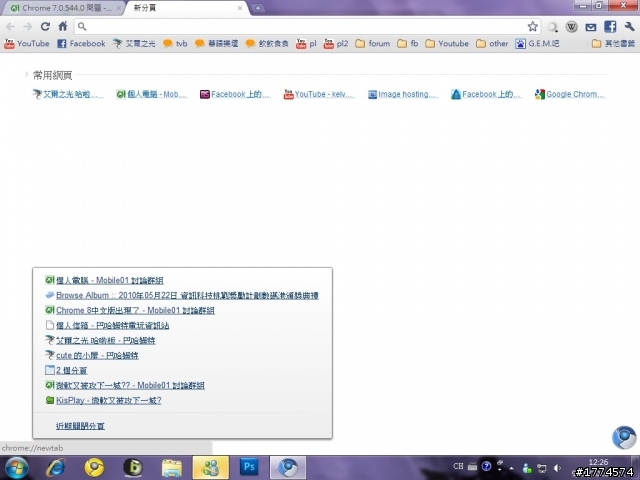Reload the page with refresh icon
This screenshot has height=480, width=640.
(45, 27)
